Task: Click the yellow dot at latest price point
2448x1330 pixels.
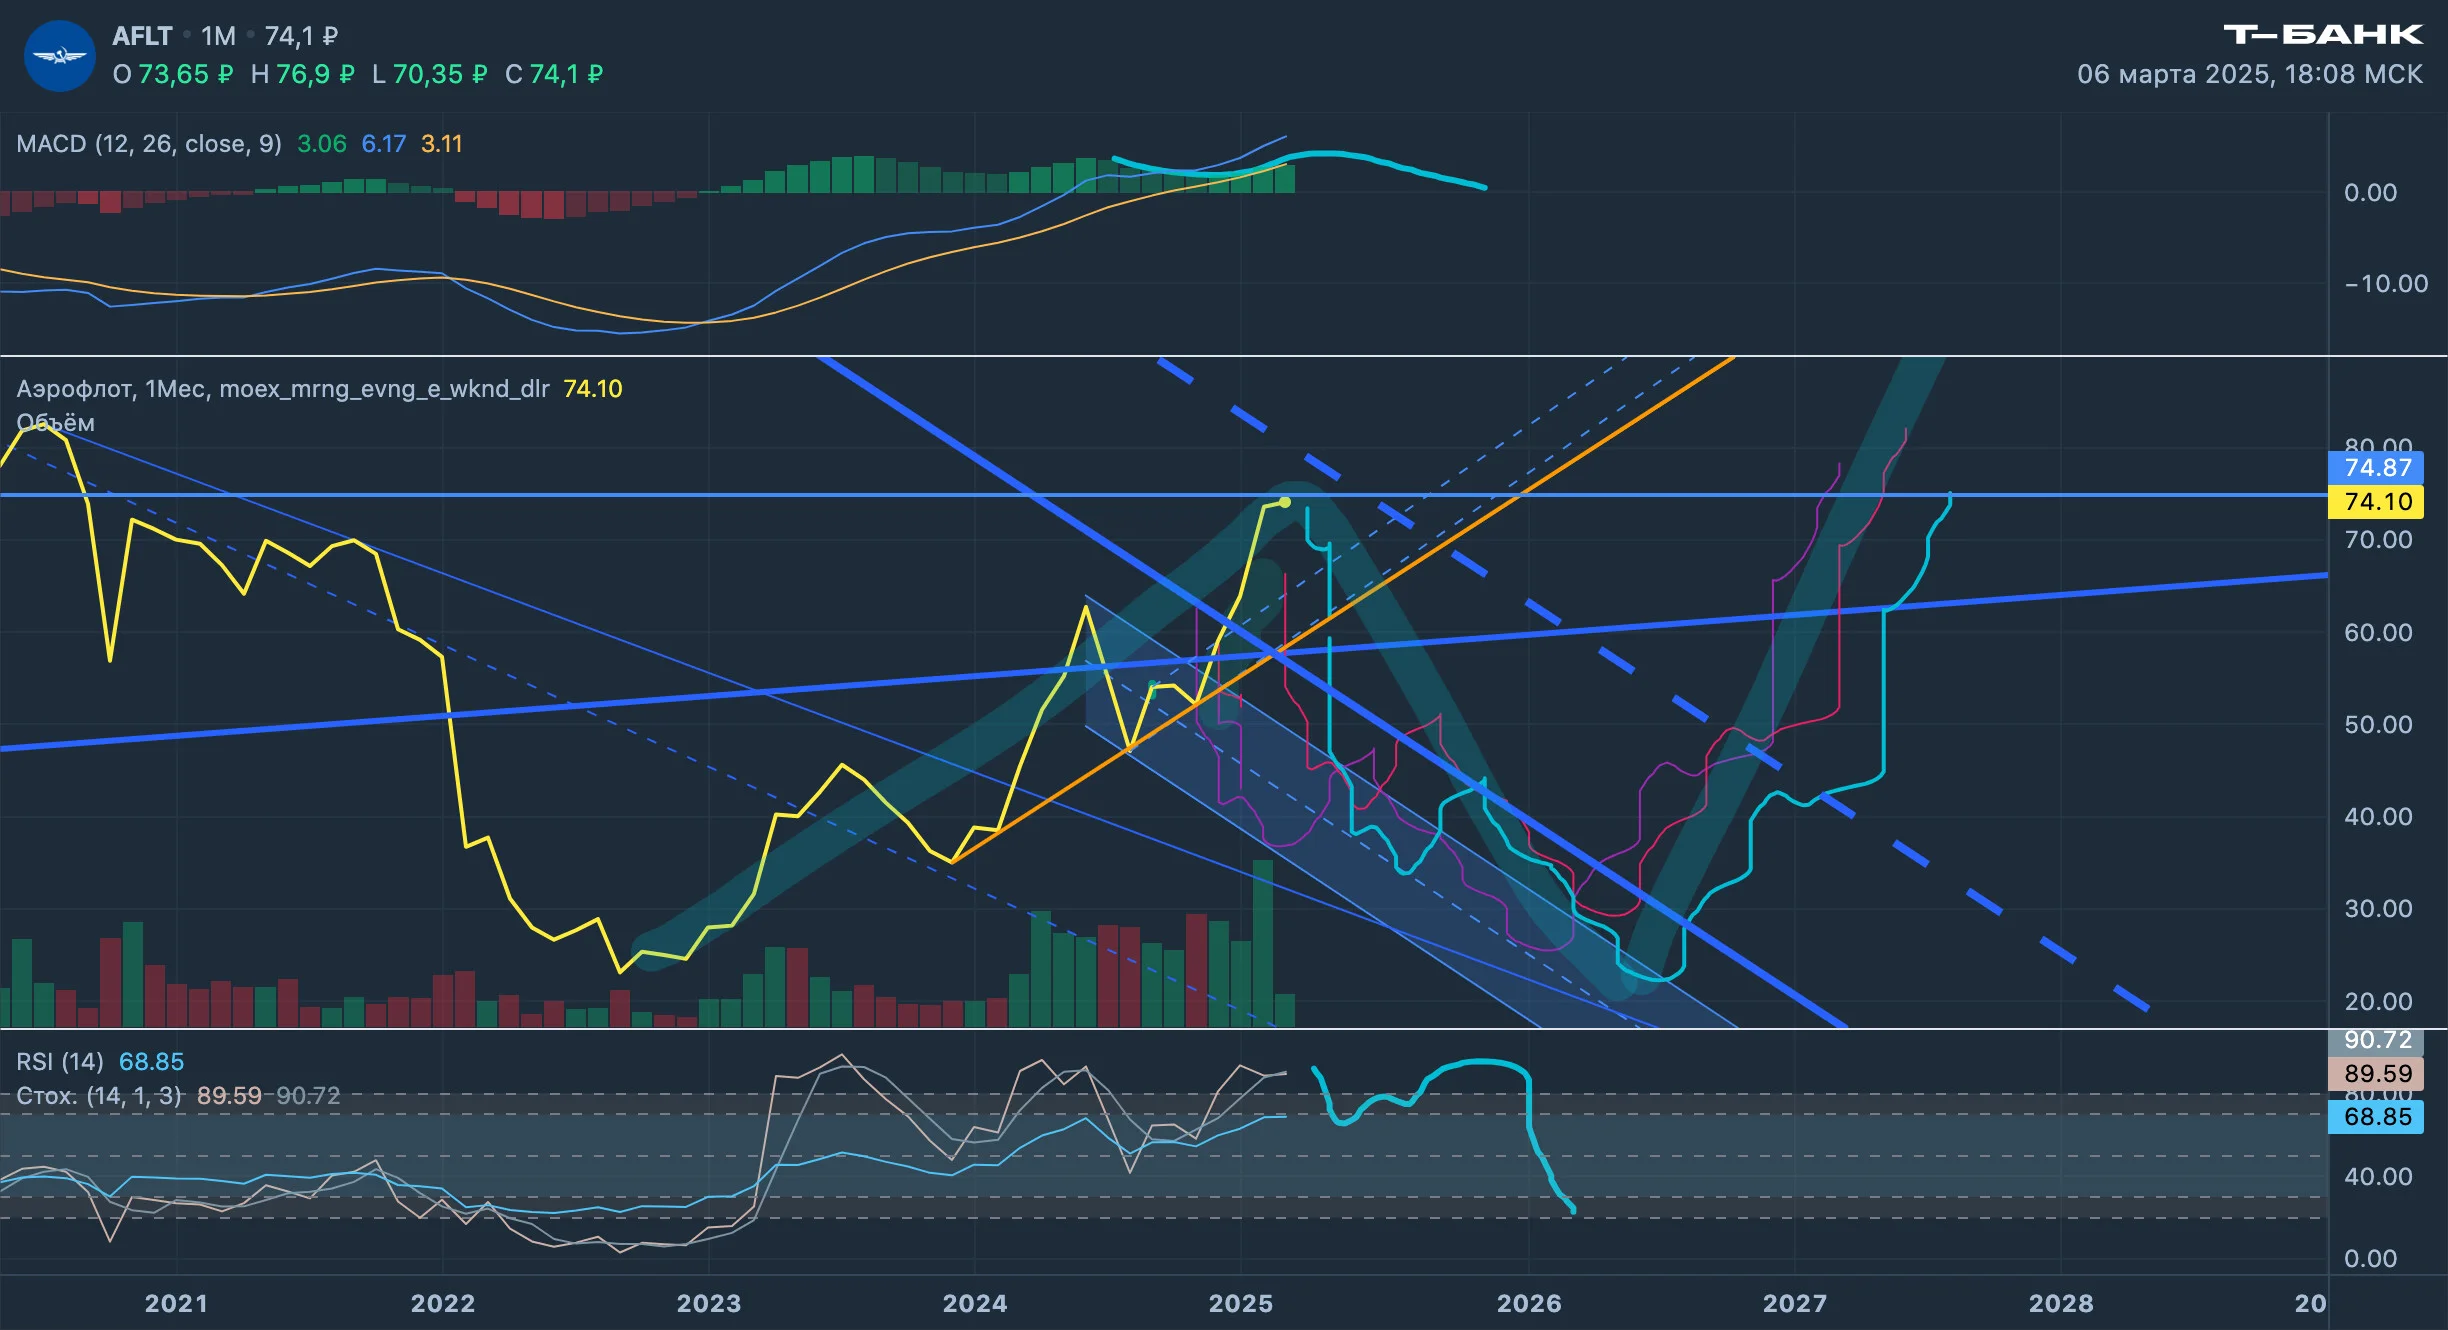Action: (1285, 502)
